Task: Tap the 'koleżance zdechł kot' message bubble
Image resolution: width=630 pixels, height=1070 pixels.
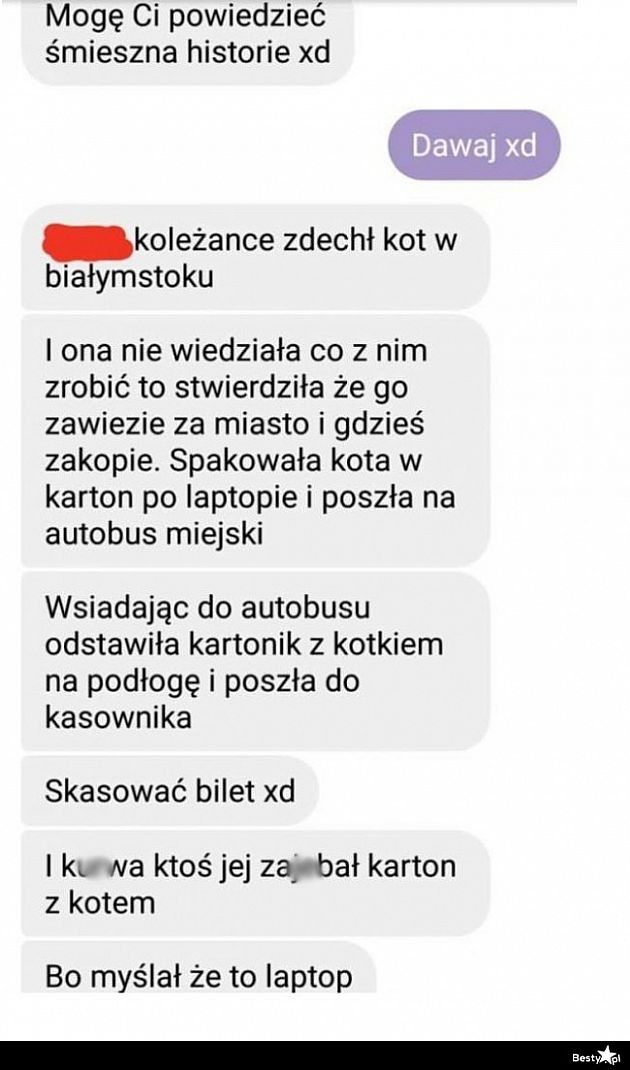Action: (255, 259)
